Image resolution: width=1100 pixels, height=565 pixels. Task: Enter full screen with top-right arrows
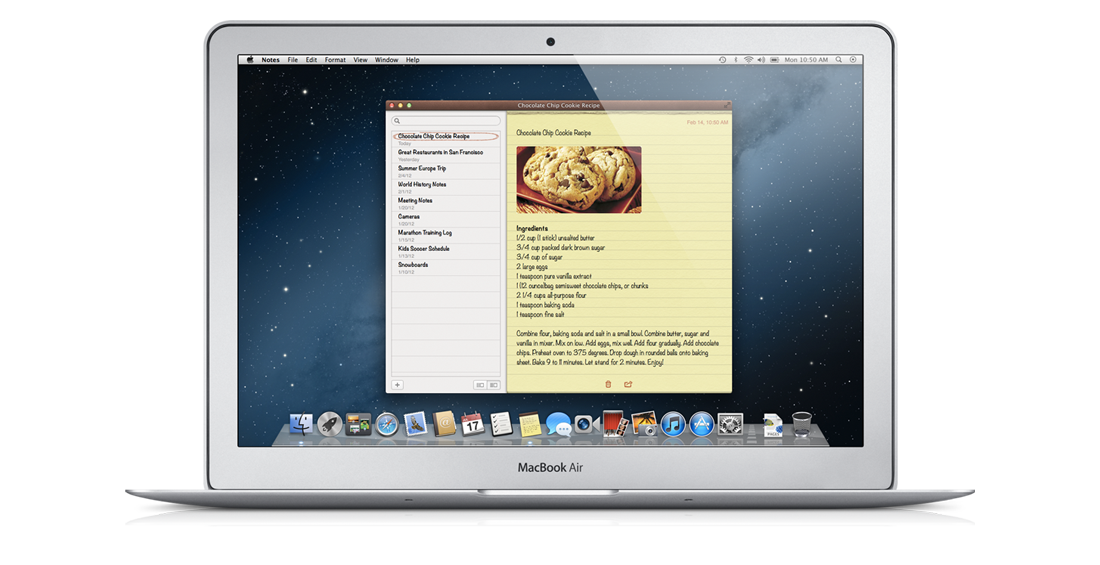[726, 105]
